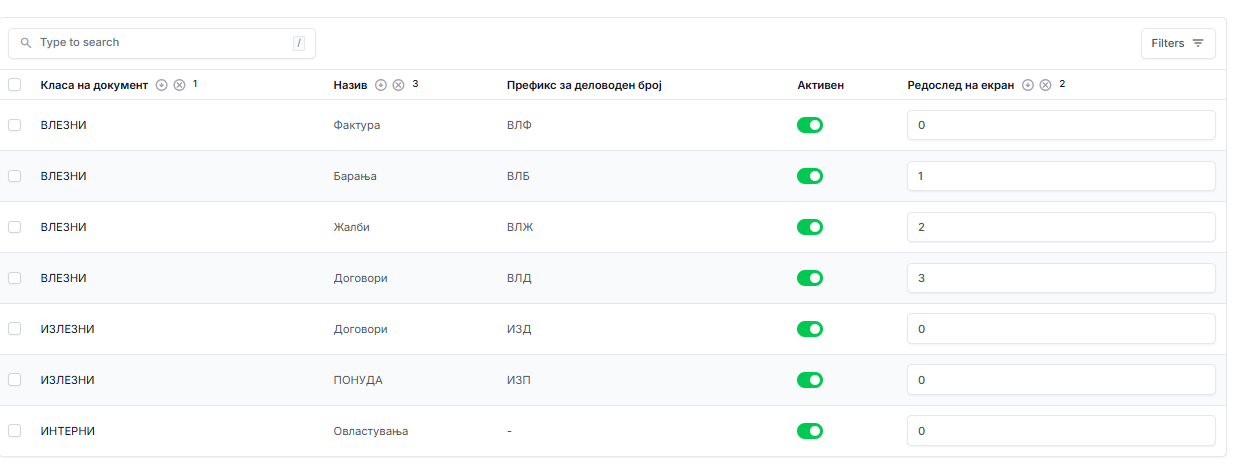The height and width of the screenshot is (464, 1243).
Task: Remove sorting from Редослед на екран column
Action: (1045, 85)
